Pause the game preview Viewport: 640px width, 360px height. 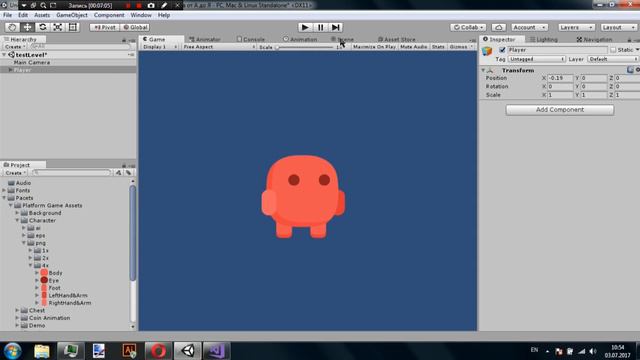(x=320, y=27)
